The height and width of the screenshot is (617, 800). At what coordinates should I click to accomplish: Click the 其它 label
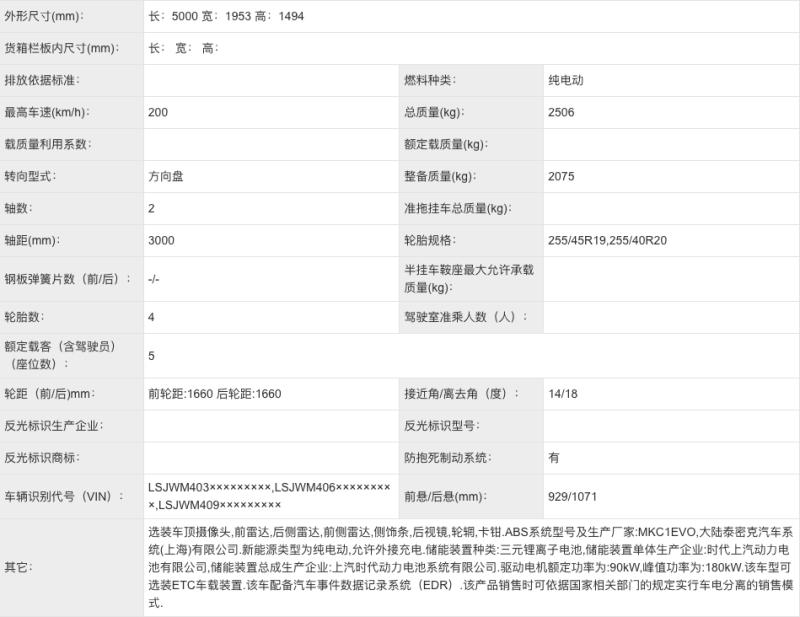pos(18,567)
